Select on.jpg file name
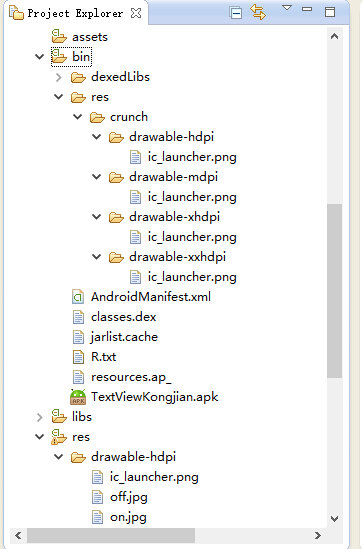 tap(128, 517)
